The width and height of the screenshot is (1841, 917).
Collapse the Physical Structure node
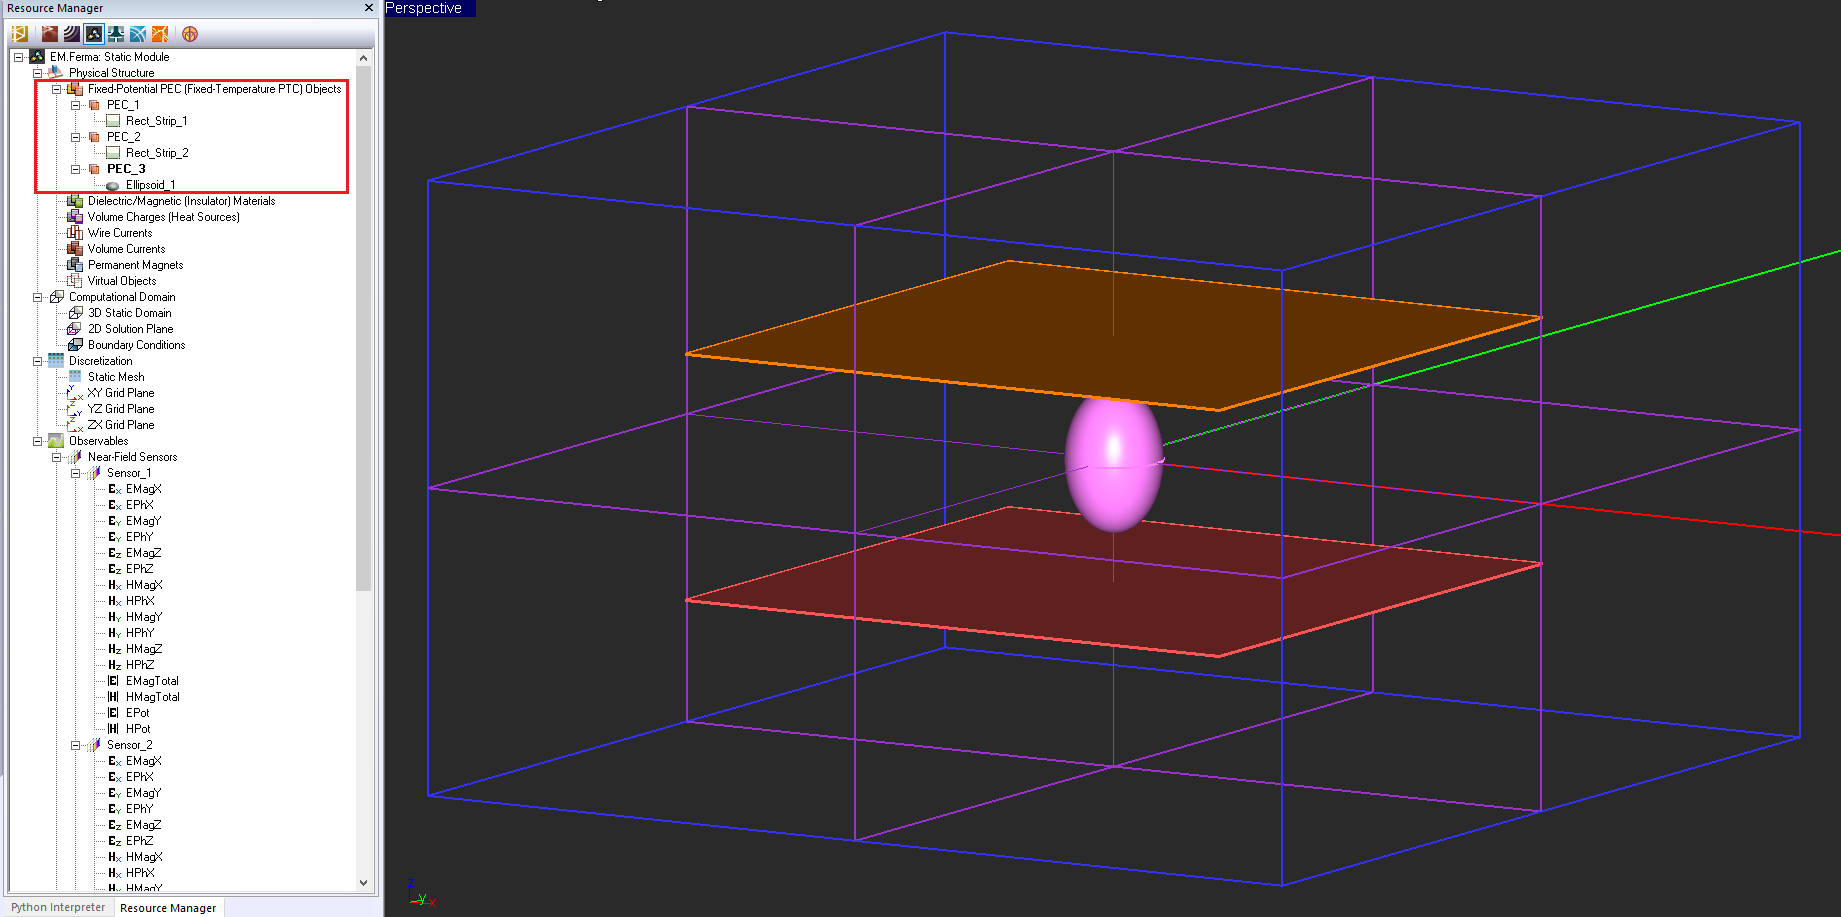37,73
